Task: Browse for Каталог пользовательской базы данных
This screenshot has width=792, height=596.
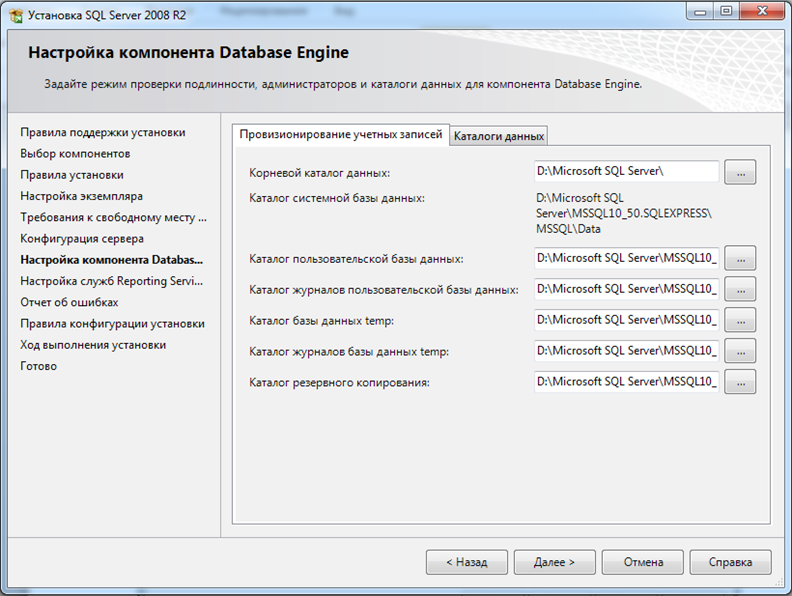Action: click(x=740, y=259)
